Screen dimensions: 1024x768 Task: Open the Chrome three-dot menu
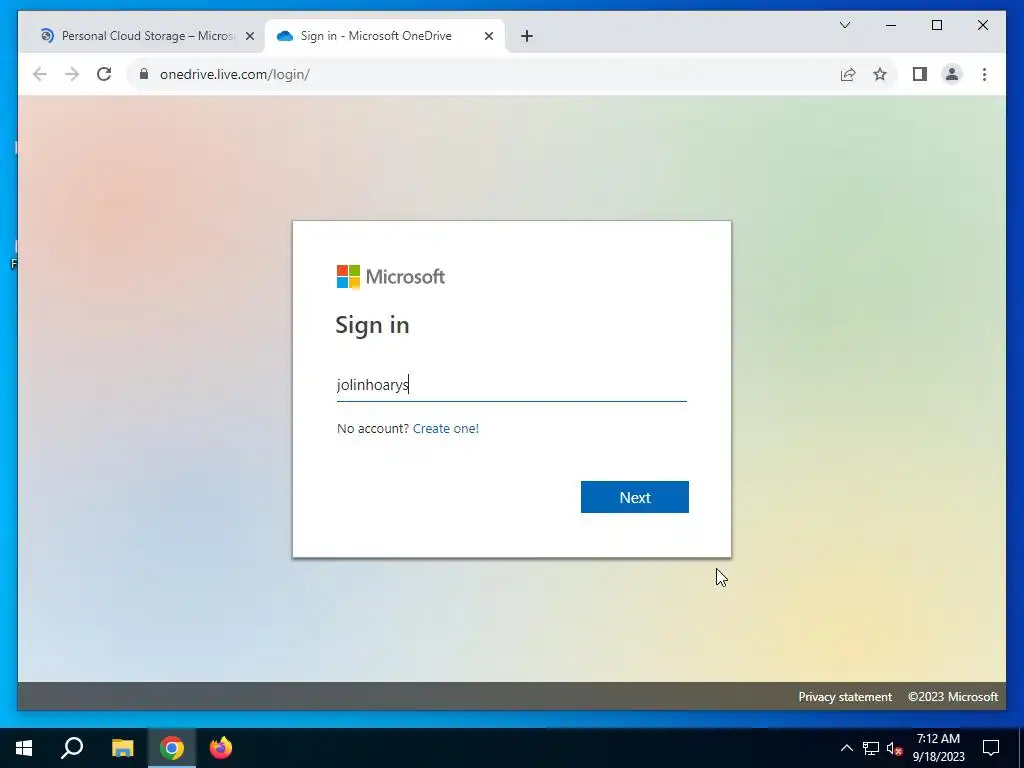tap(984, 74)
